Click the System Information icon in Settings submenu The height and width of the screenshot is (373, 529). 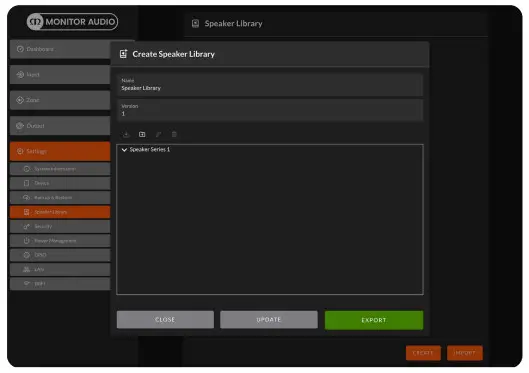27,169
